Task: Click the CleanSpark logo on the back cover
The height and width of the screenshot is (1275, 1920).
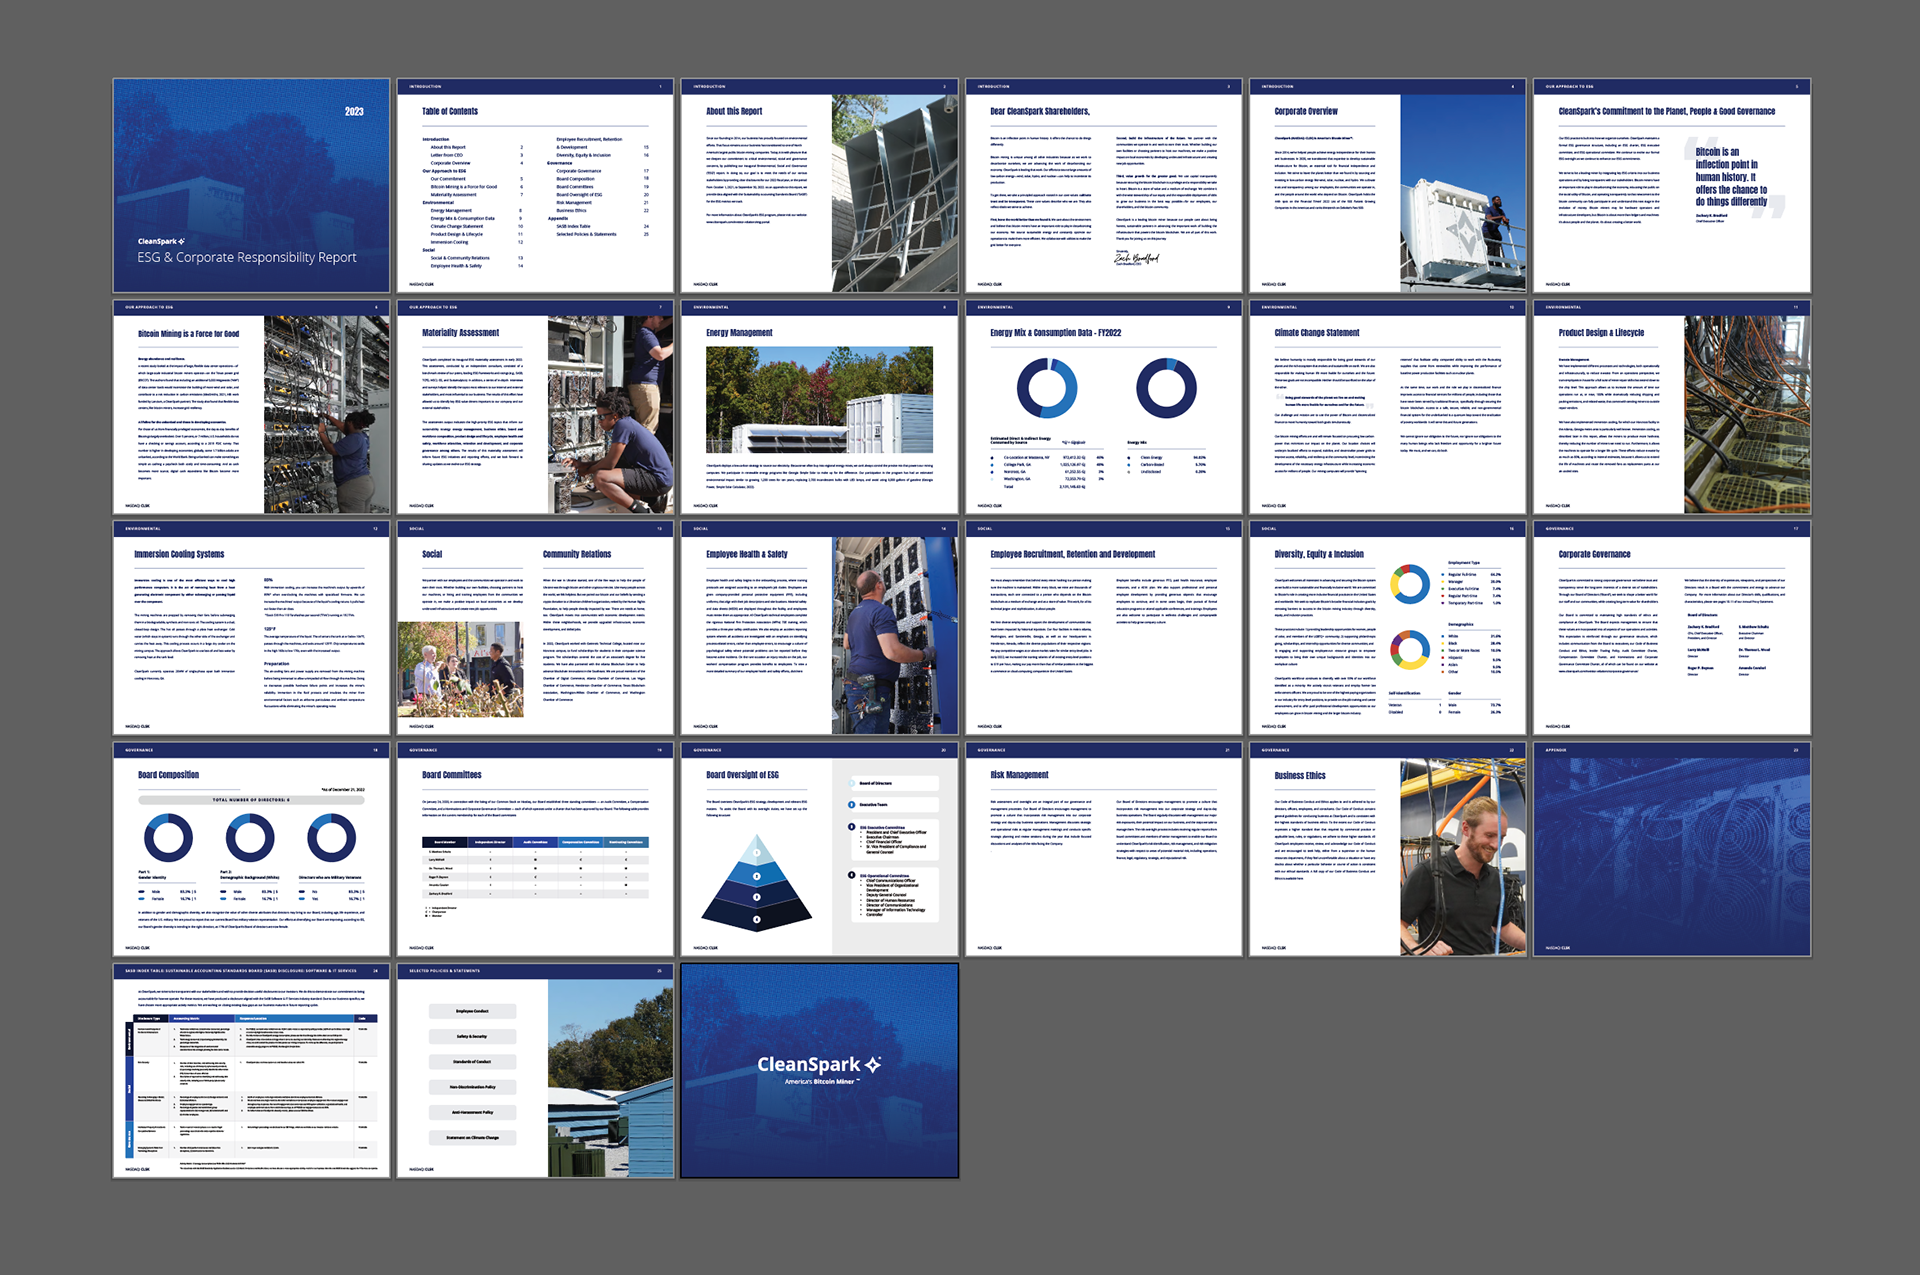Action: (819, 1065)
